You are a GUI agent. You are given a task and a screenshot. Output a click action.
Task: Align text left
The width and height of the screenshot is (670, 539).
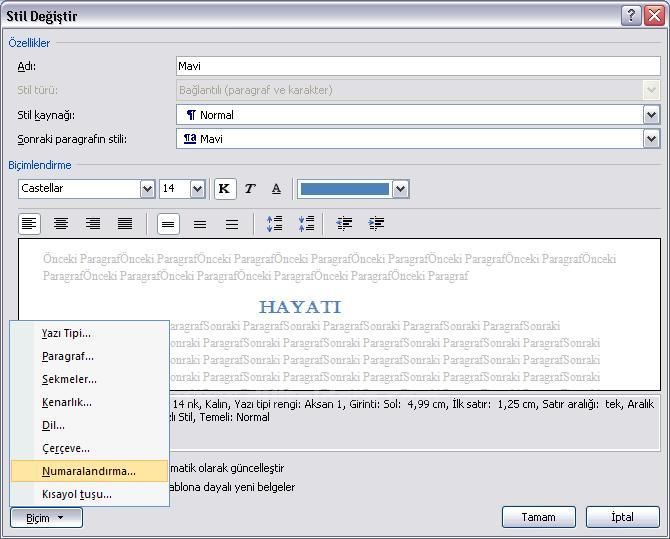pyautogui.click(x=29, y=224)
